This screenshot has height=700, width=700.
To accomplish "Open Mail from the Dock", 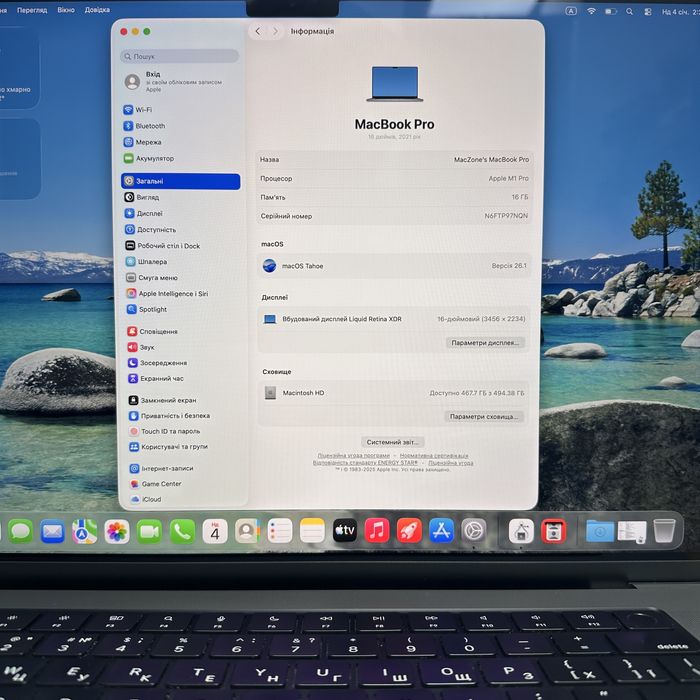I will point(52,531).
